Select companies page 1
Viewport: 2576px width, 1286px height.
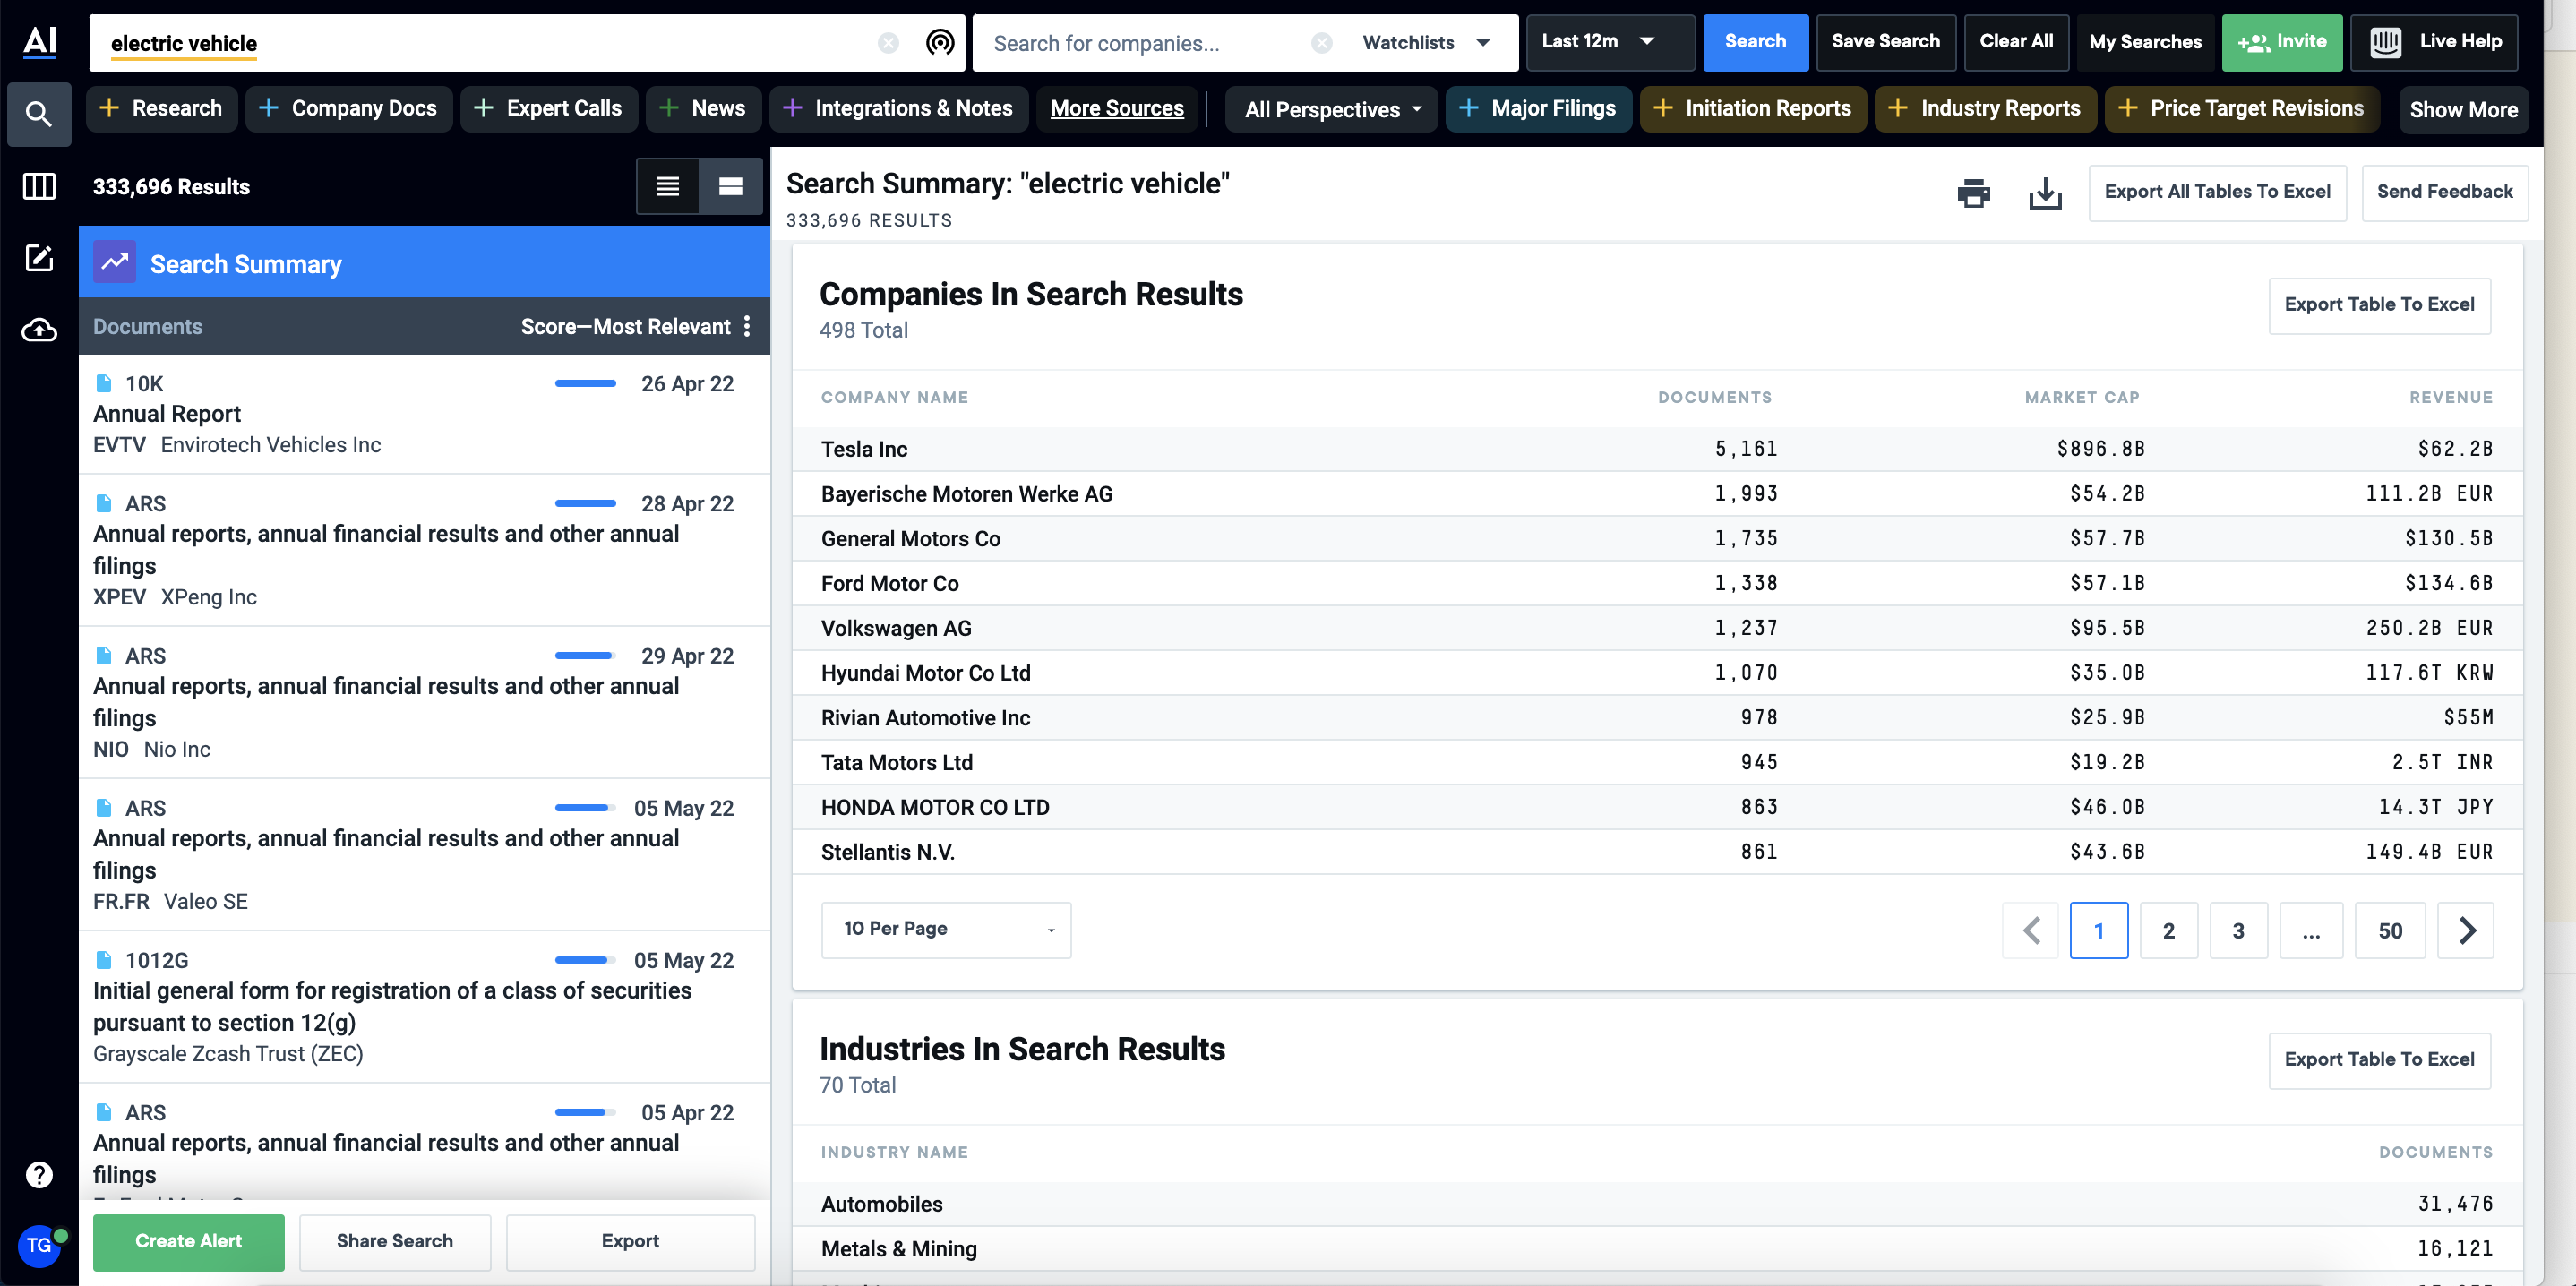(x=2098, y=931)
